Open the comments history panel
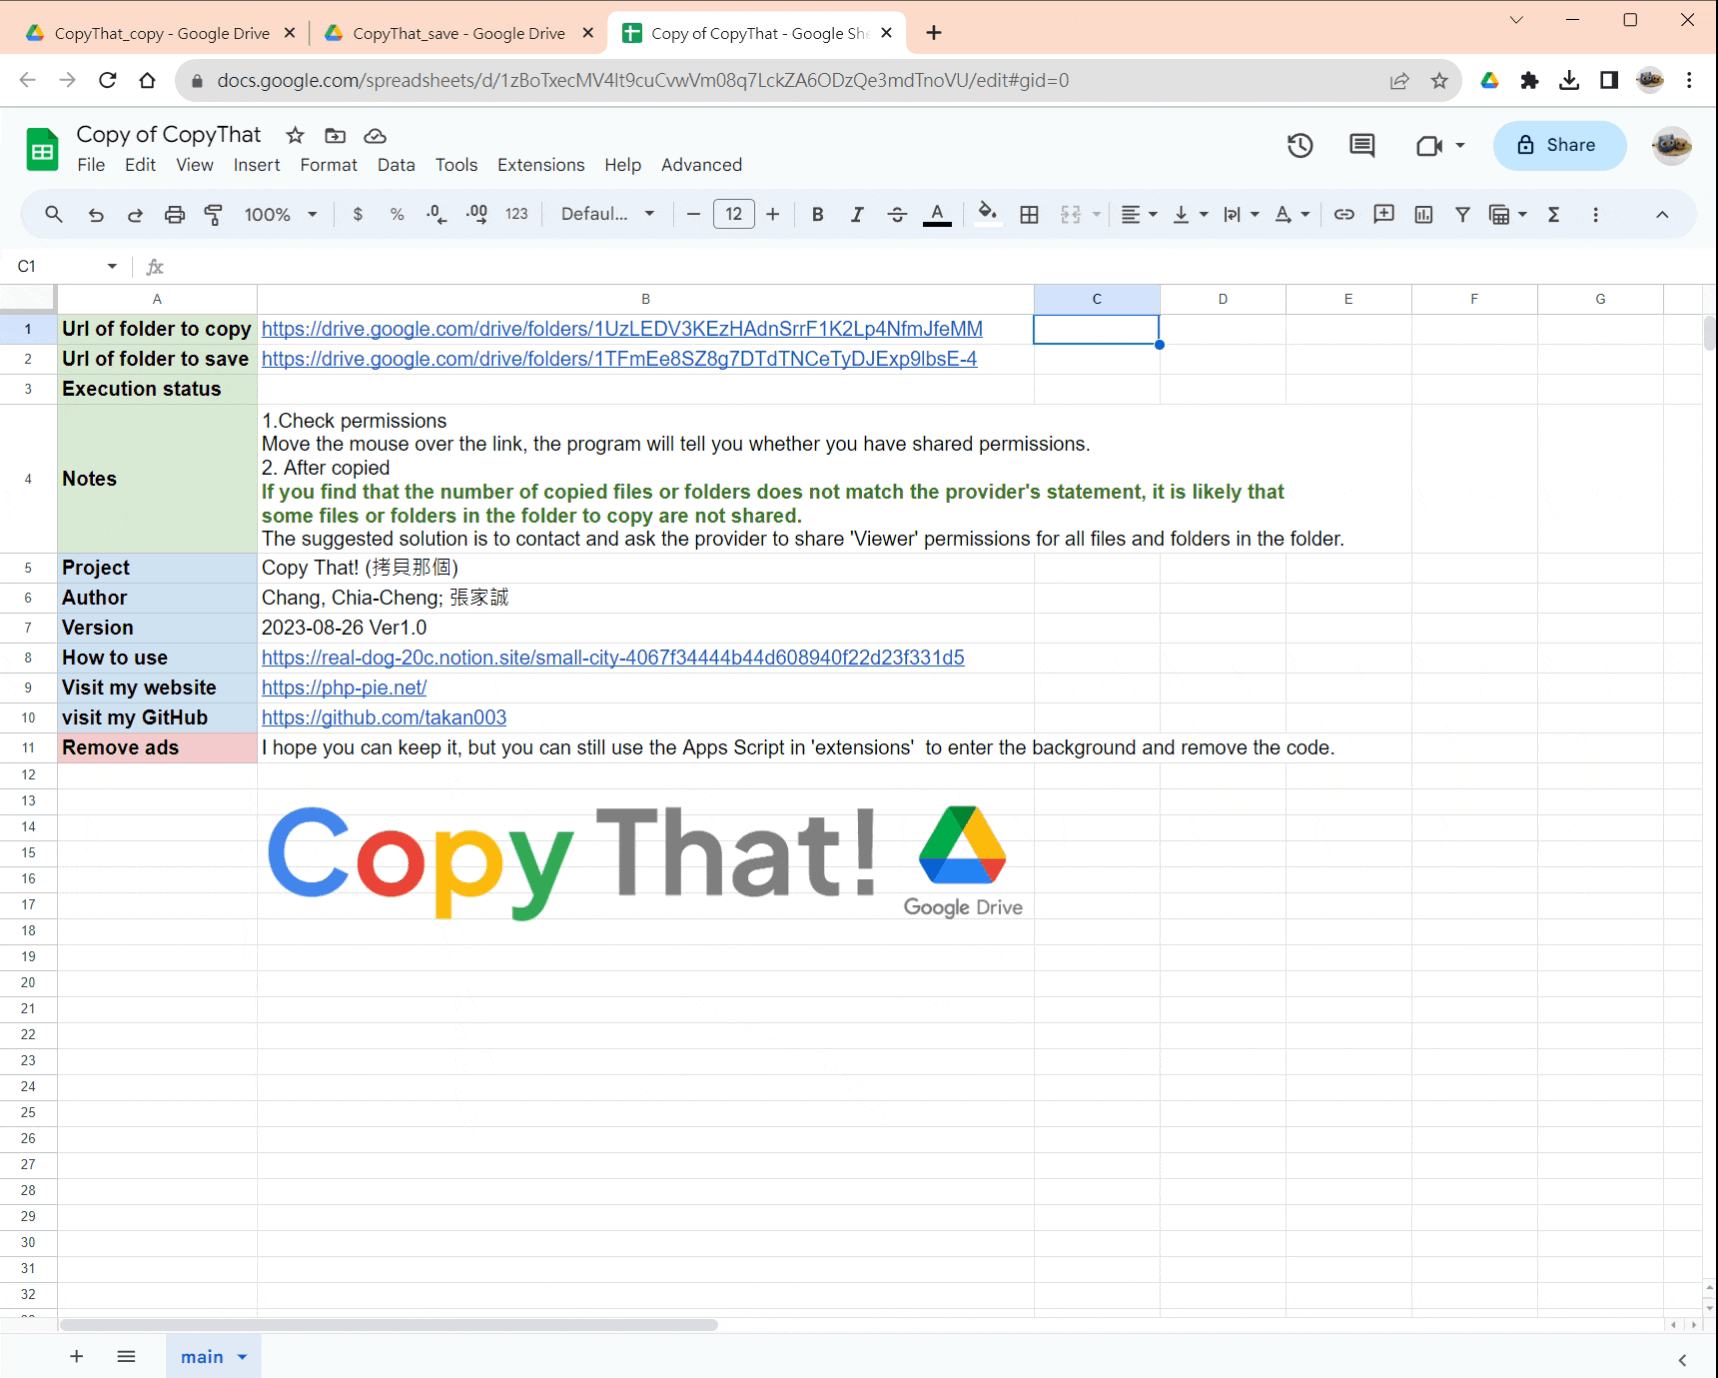The image size is (1718, 1378). (1362, 146)
